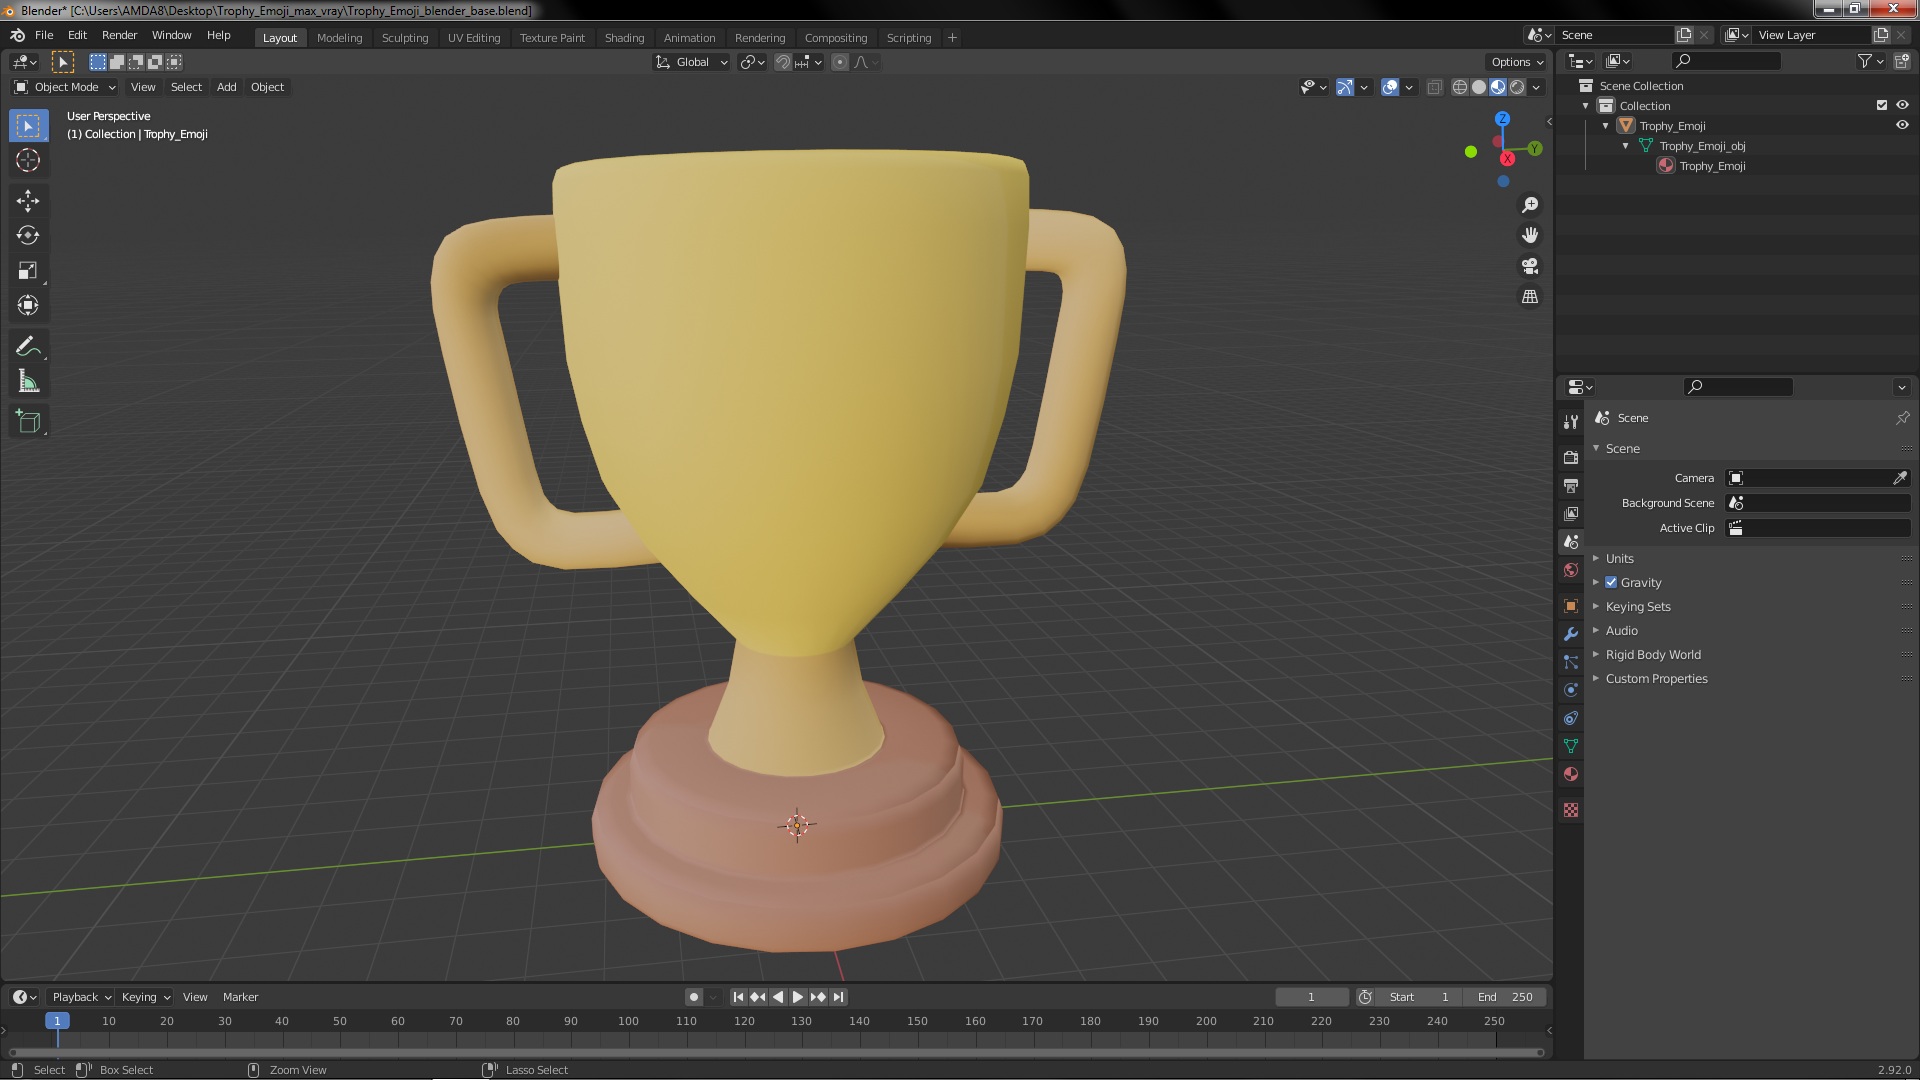
Task: Uncheck the Gravity checkbox
Action: (1611, 582)
